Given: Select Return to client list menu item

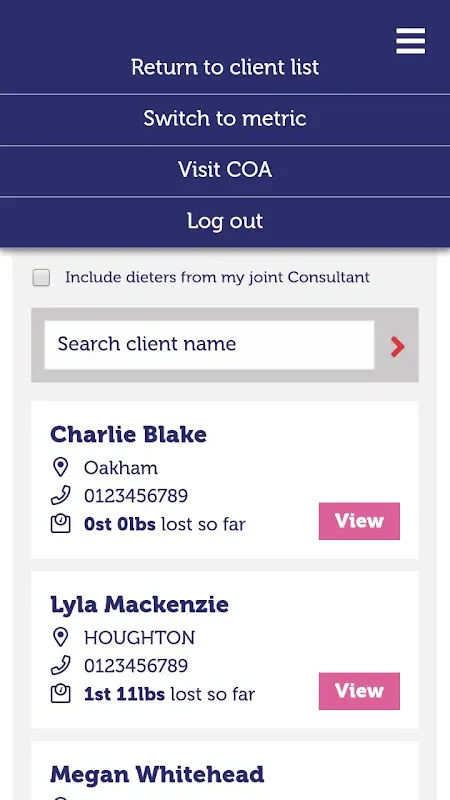Looking at the screenshot, I should 225,67.
